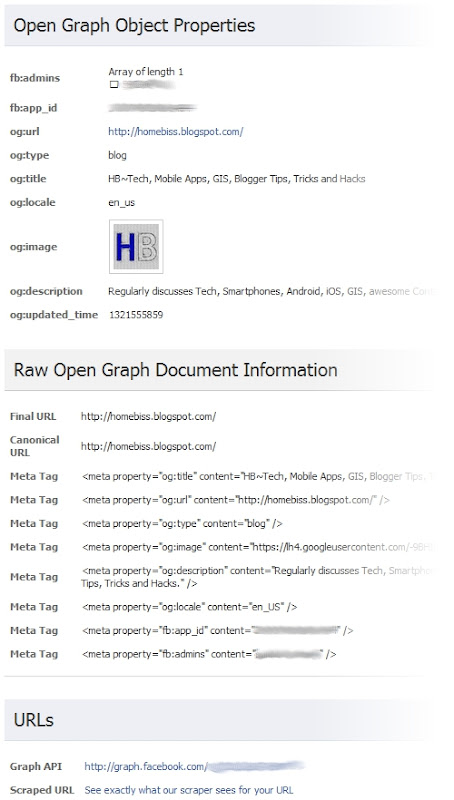Click the og:title value starting 'HB~Tech, Mobile Apps'
The width and height of the screenshot is (454, 800).
(237, 179)
